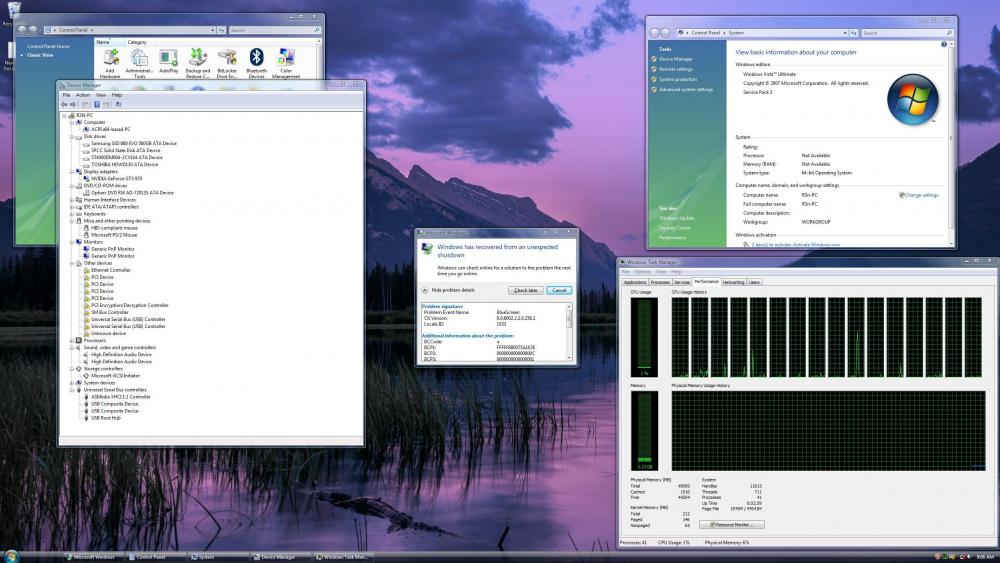Image resolution: width=1000 pixels, height=563 pixels.
Task: Open the Color Management icon
Action: [x=286, y=57]
